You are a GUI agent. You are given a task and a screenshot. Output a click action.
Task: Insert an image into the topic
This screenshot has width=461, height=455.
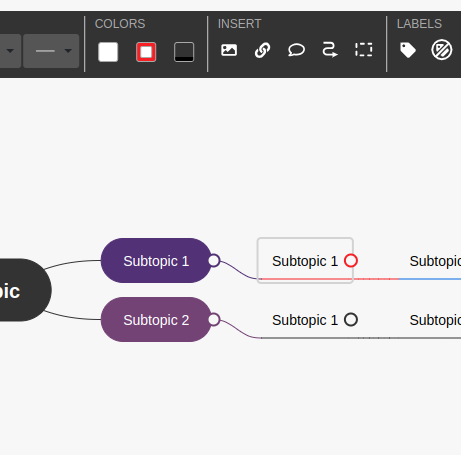[x=229, y=50]
